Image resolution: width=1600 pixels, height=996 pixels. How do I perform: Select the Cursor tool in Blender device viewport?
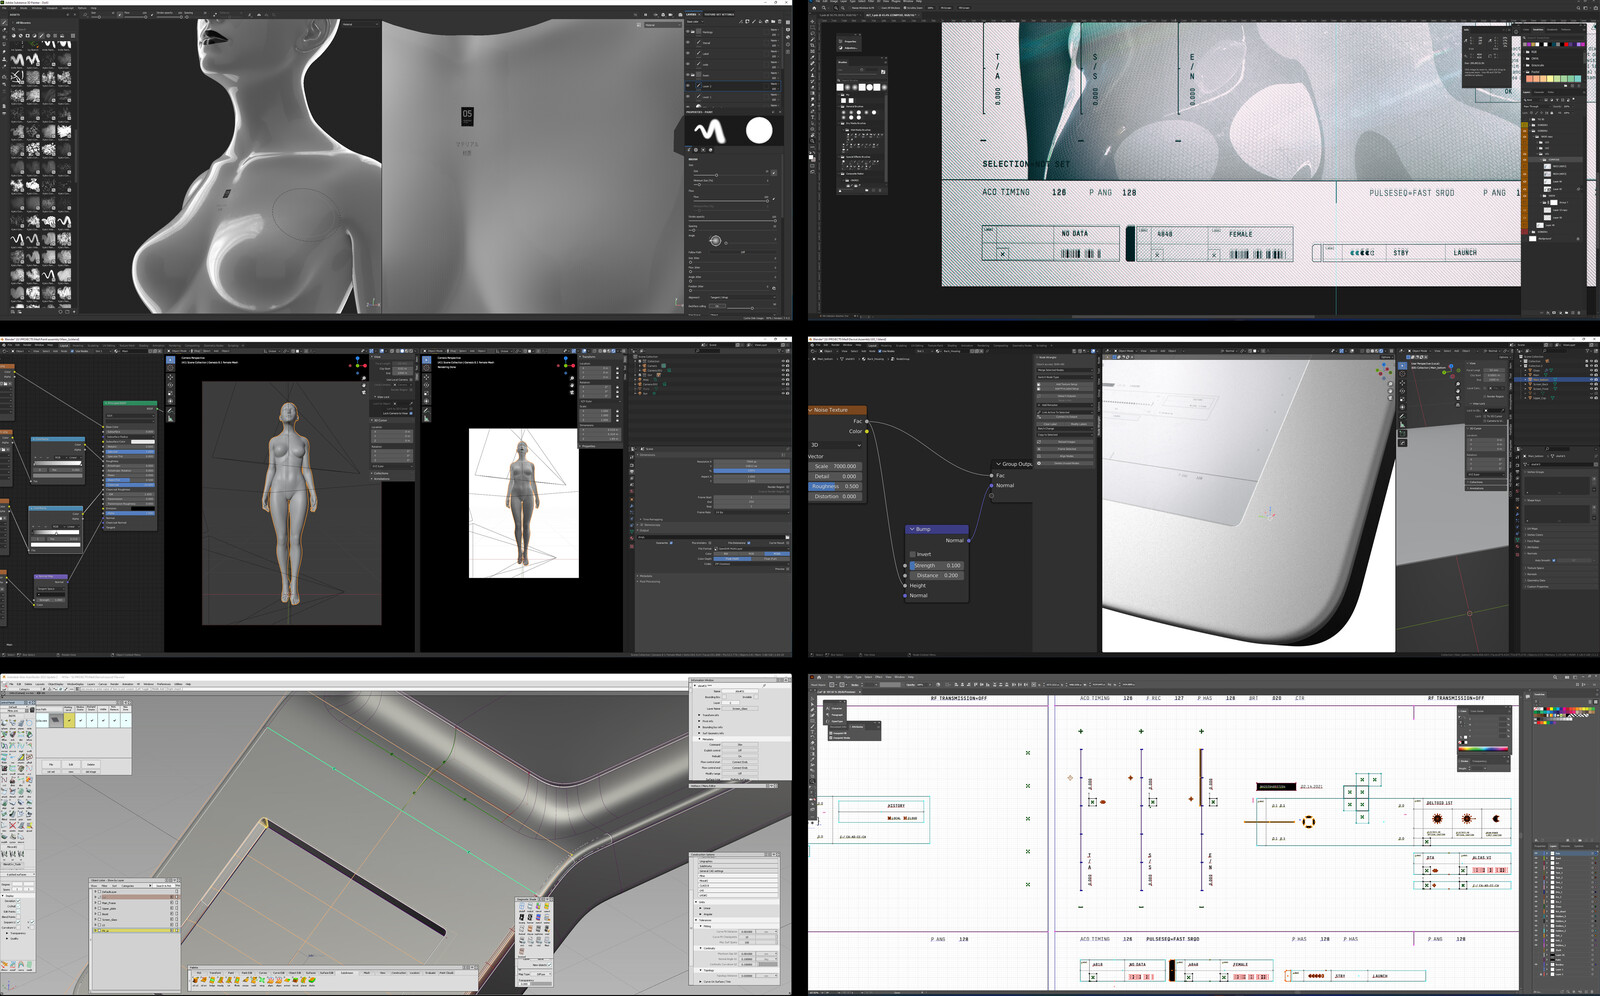click(x=1402, y=374)
